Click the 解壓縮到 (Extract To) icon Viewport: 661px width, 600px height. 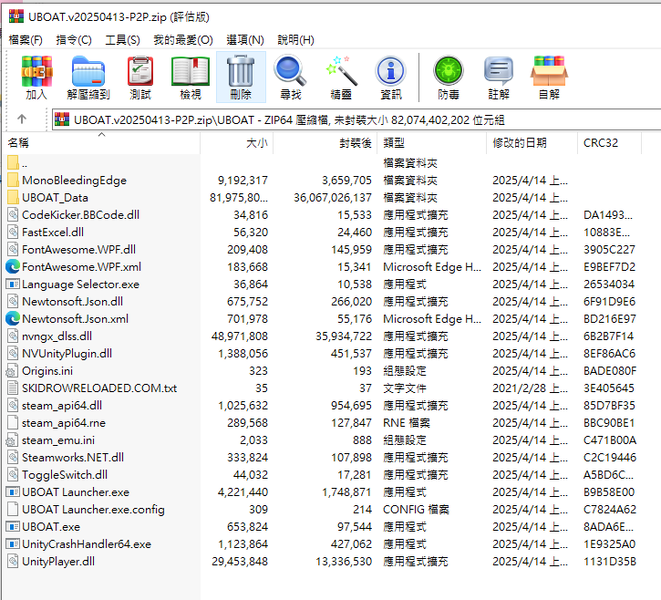(x=88, y=77)
